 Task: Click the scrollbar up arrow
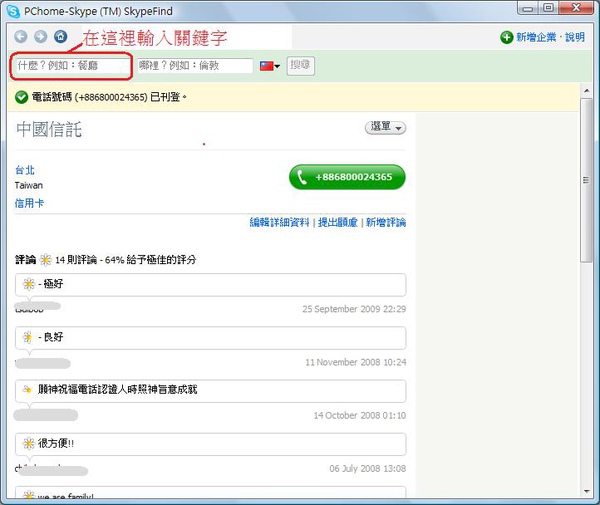586,91
